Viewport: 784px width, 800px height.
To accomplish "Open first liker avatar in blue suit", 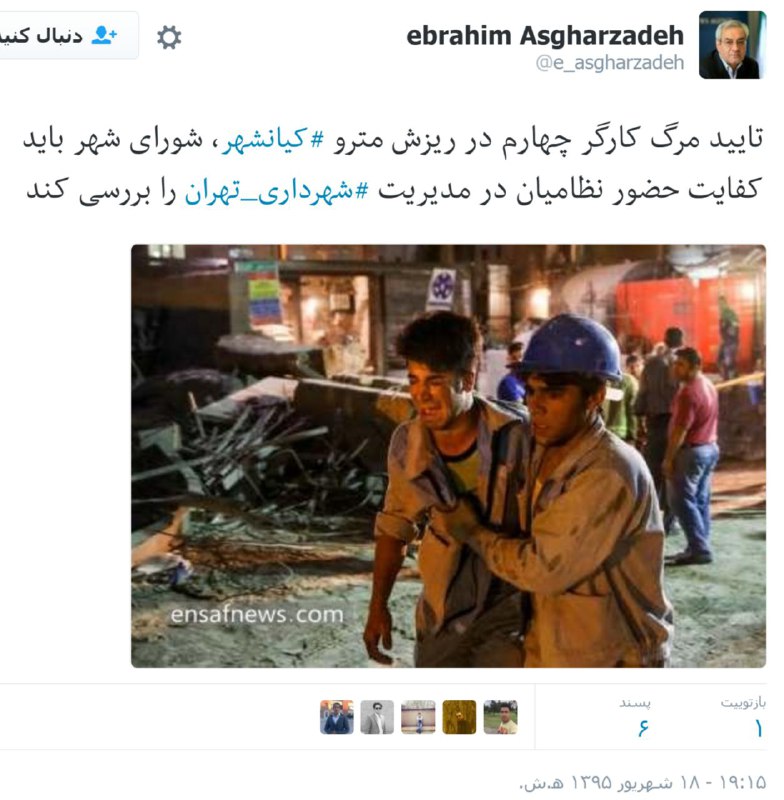I will pyautogui.click(x=337, y=717).
